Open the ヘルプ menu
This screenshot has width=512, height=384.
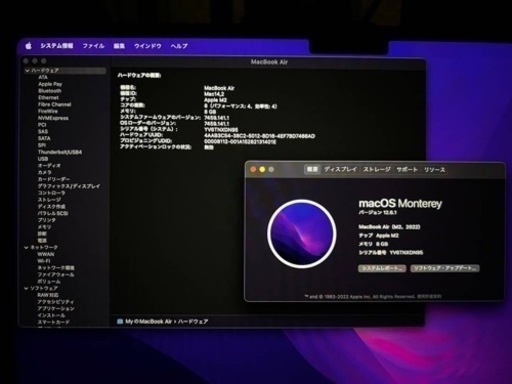point(179,46)
